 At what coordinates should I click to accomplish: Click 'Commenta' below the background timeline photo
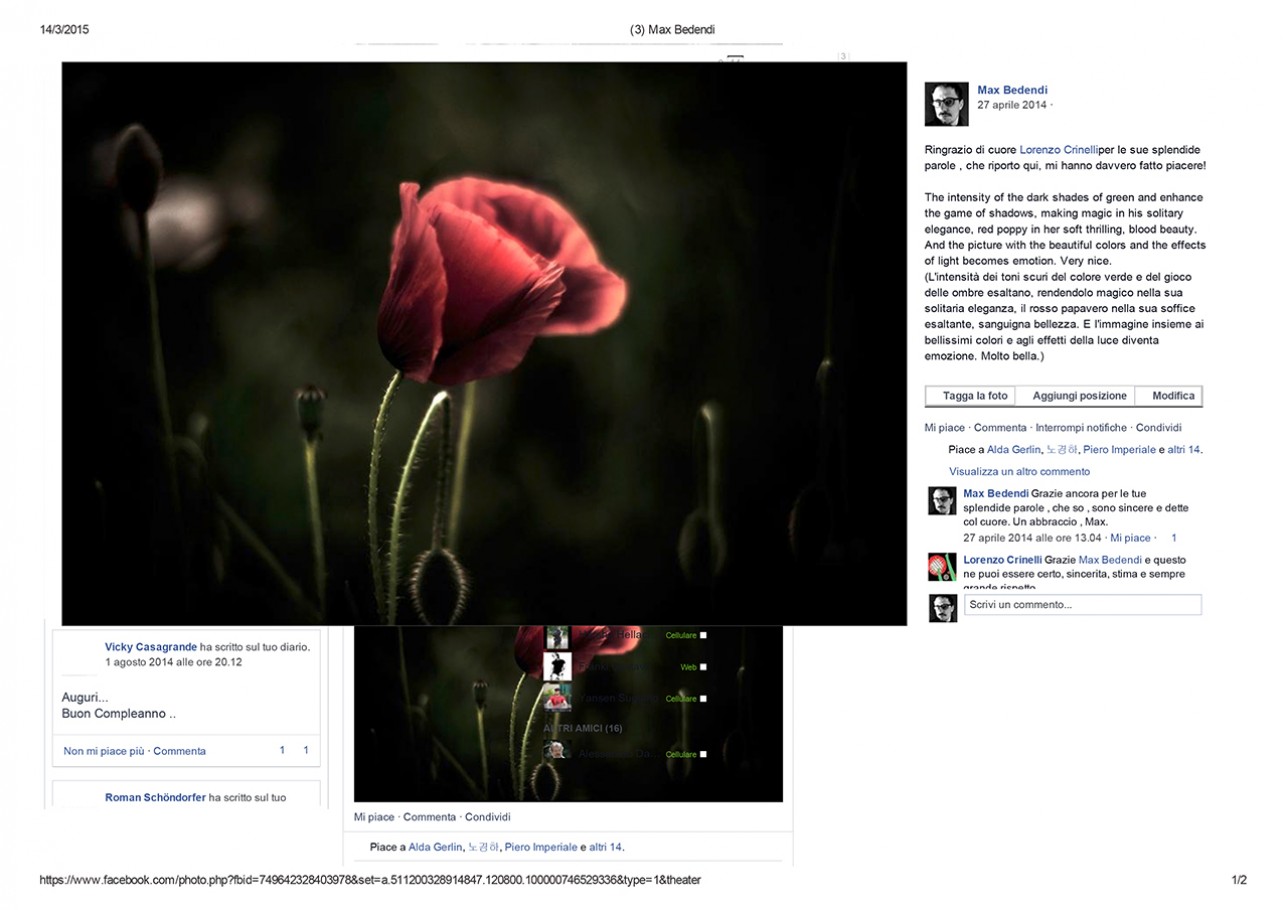429,817
